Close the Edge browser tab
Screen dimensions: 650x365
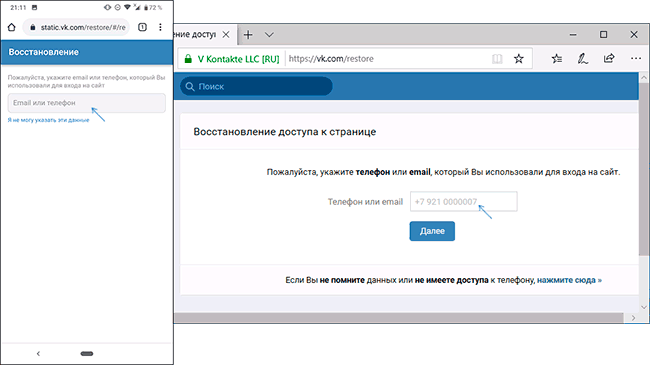pos(226,34)
